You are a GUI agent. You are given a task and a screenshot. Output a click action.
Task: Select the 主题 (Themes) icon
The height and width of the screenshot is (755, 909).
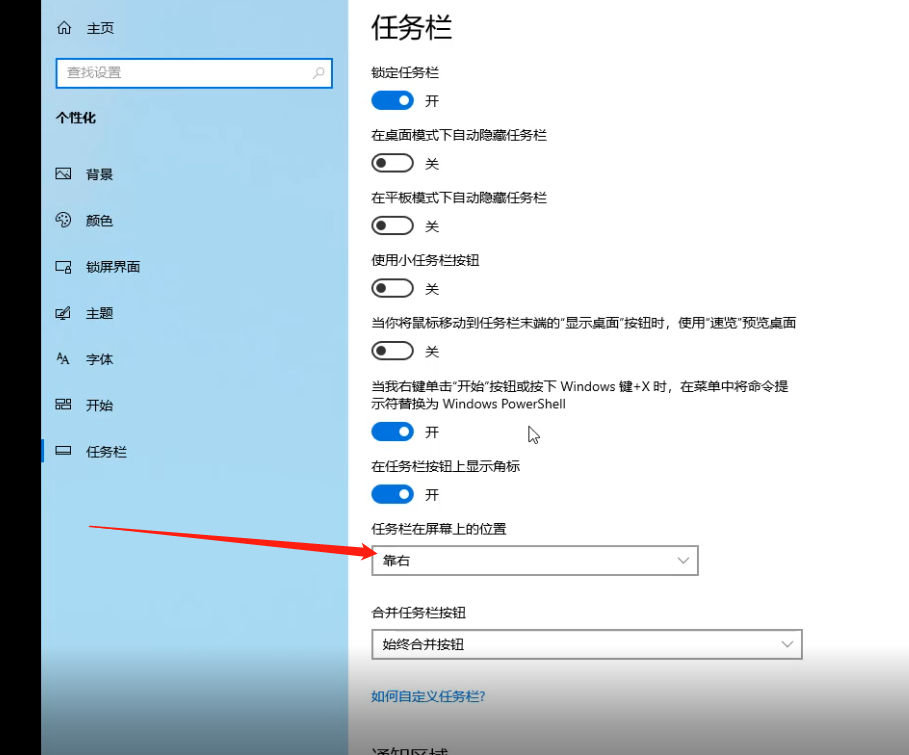(x=62, y=313)
